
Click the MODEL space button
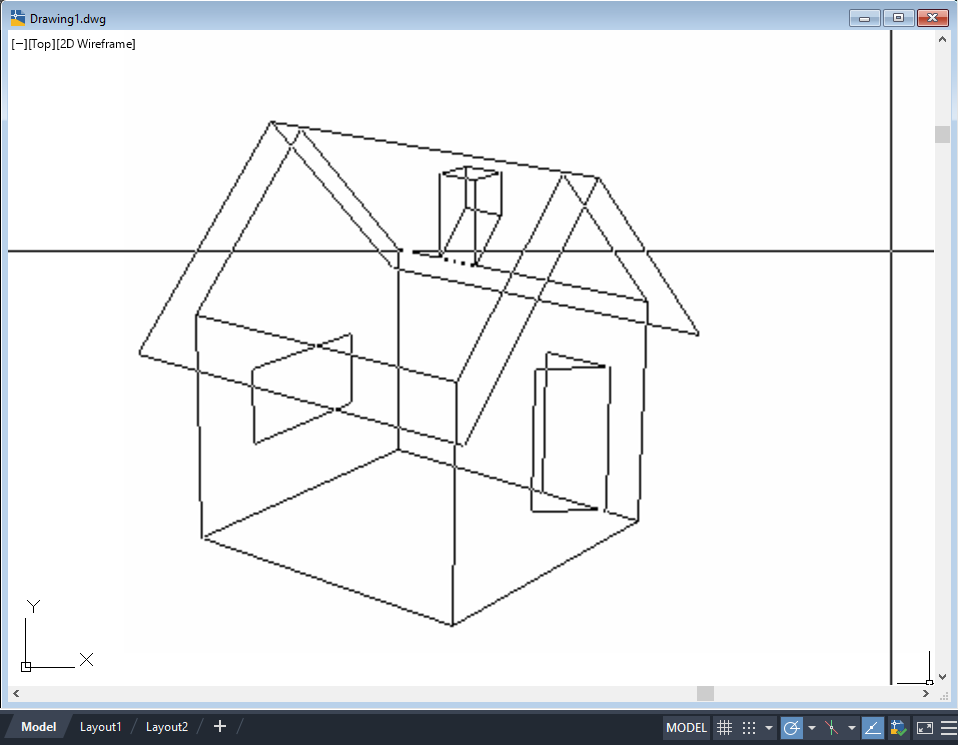pyautogui.click(x=686, y=727)
